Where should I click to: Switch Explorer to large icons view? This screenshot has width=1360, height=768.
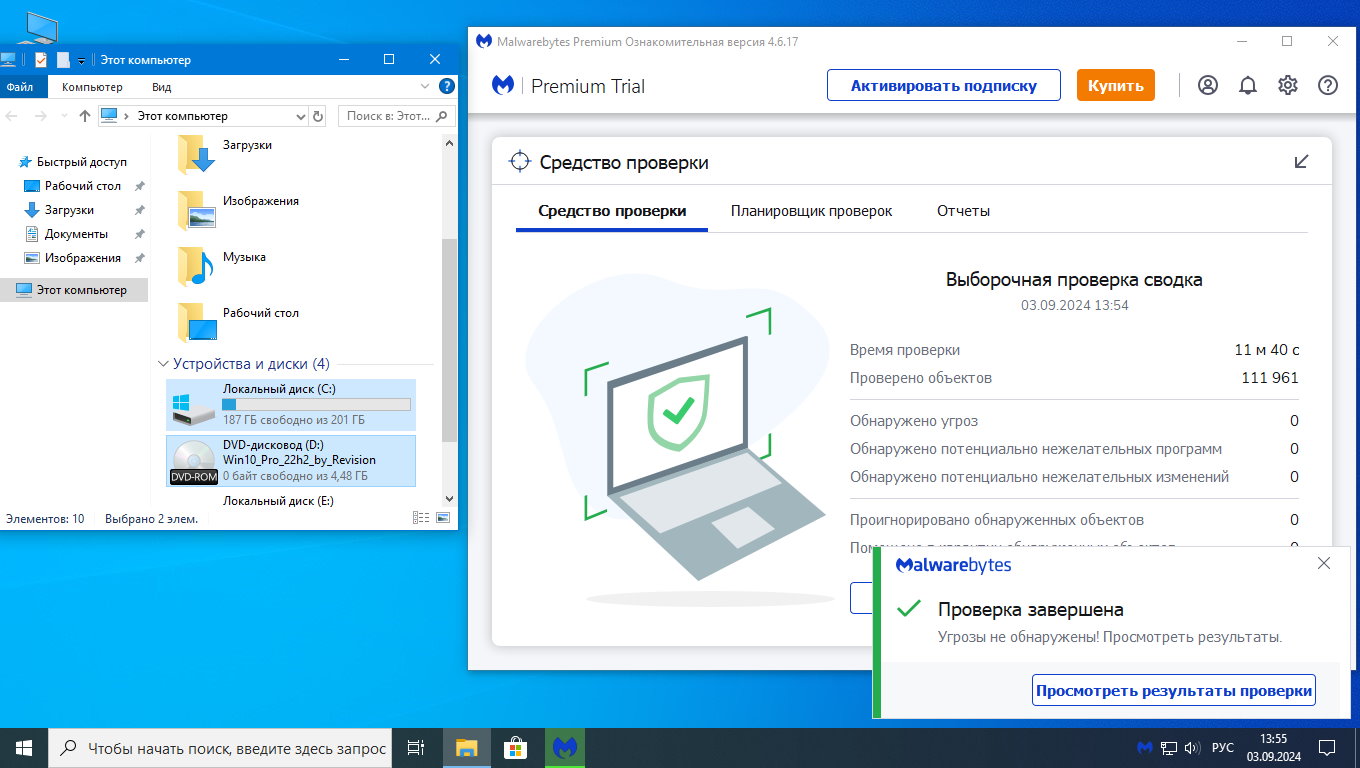443,519
